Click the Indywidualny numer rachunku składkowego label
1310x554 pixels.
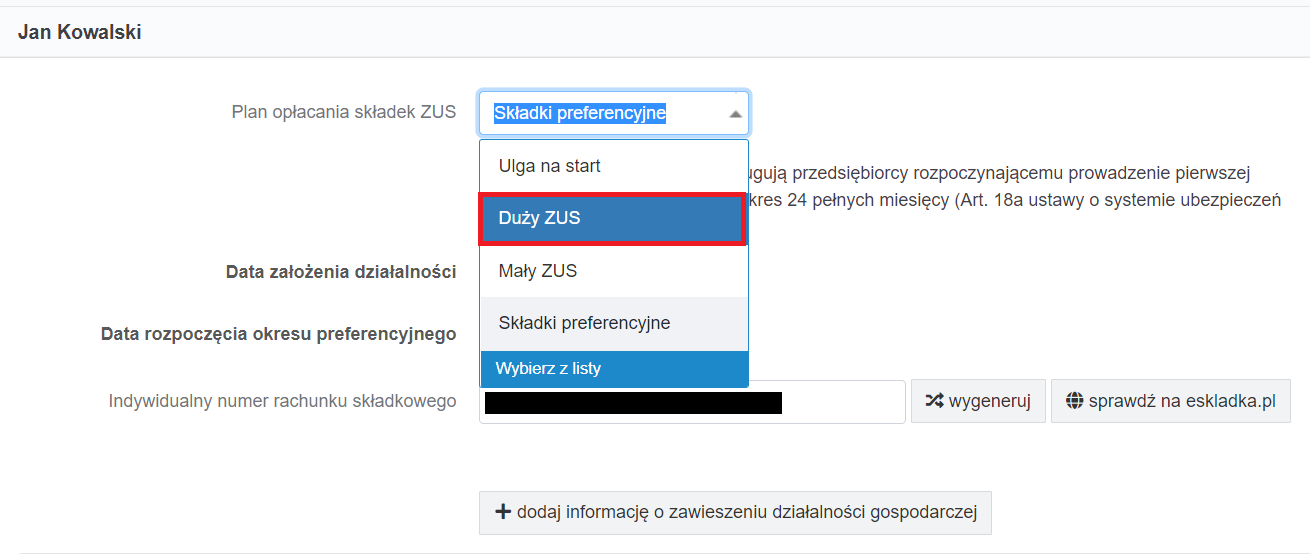pos(282,401)
